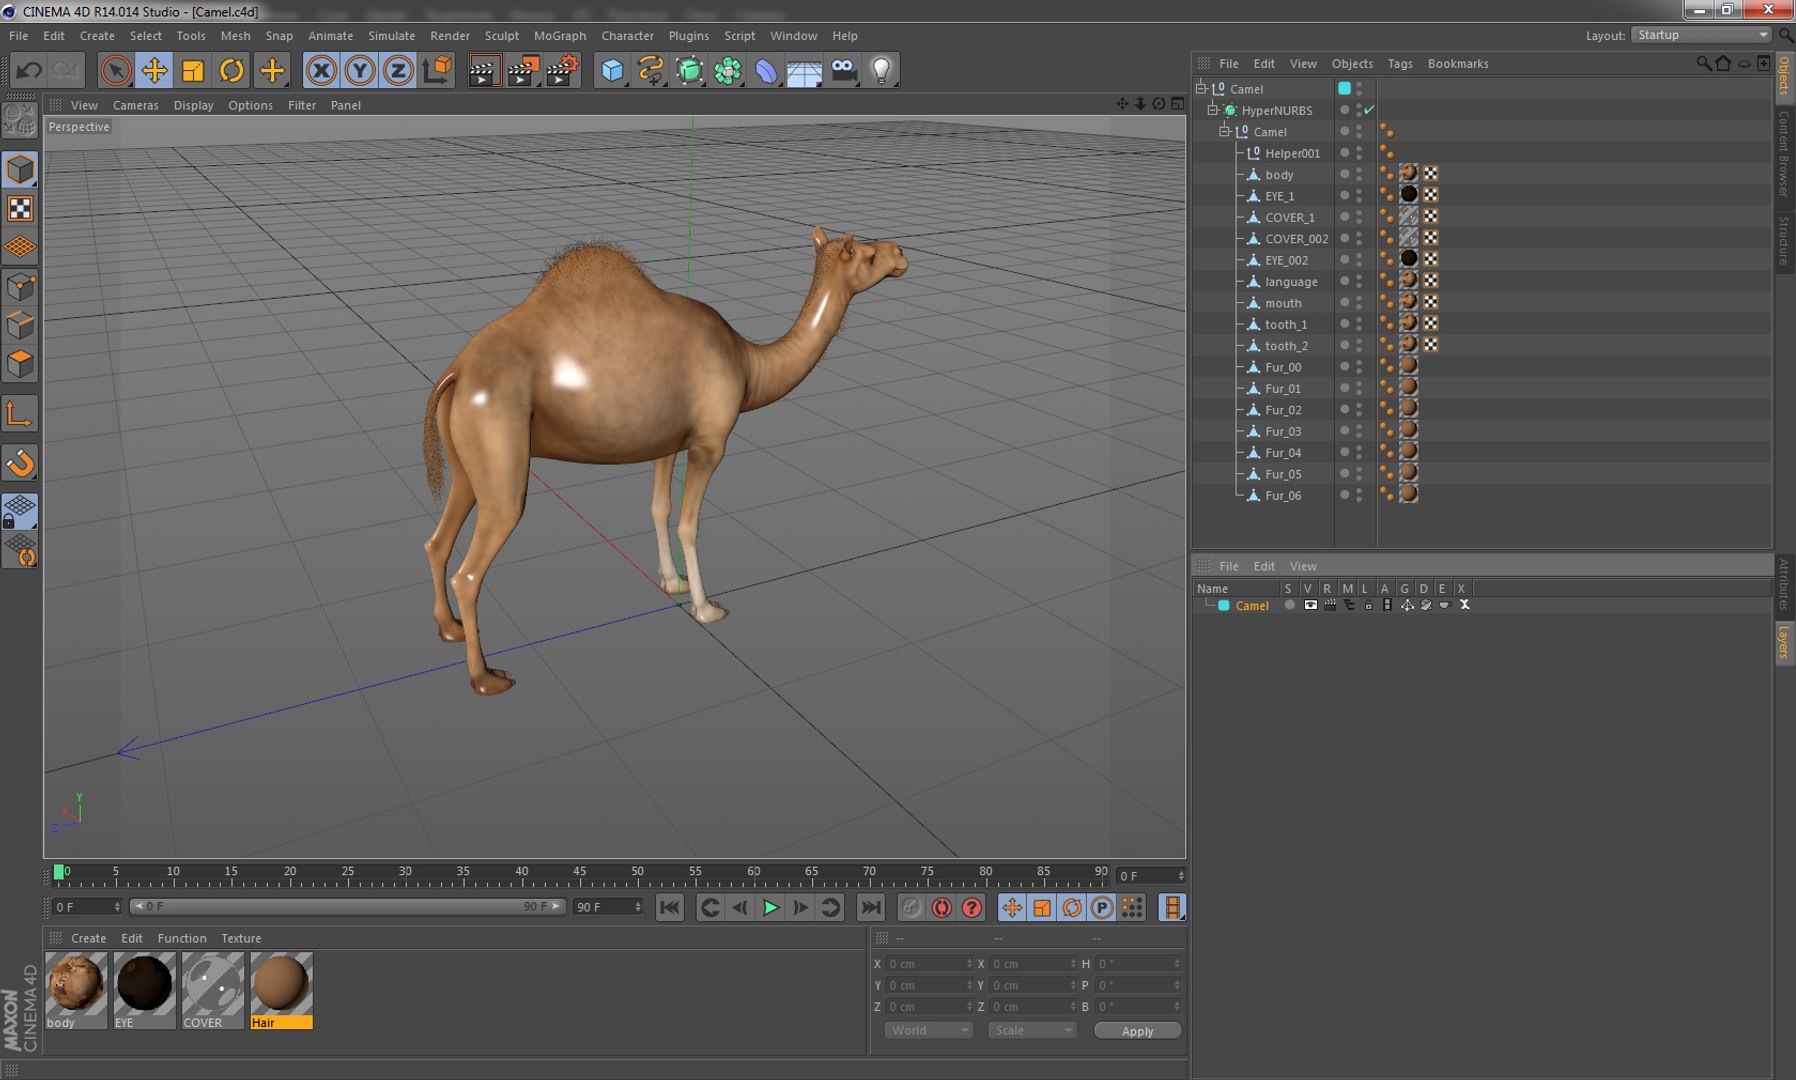Collapse the nested Camel null

(x=1224, y=131)
